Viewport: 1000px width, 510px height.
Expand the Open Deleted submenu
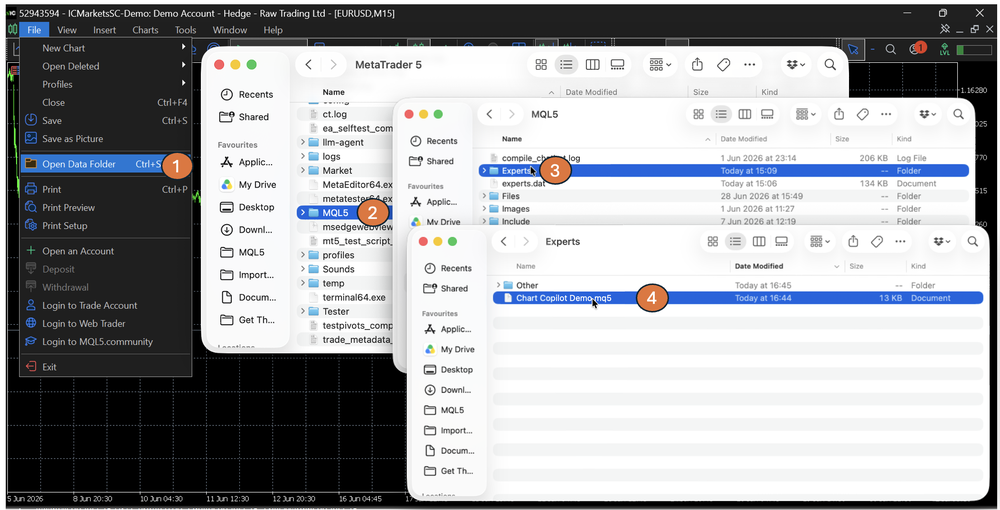point(106,66)
